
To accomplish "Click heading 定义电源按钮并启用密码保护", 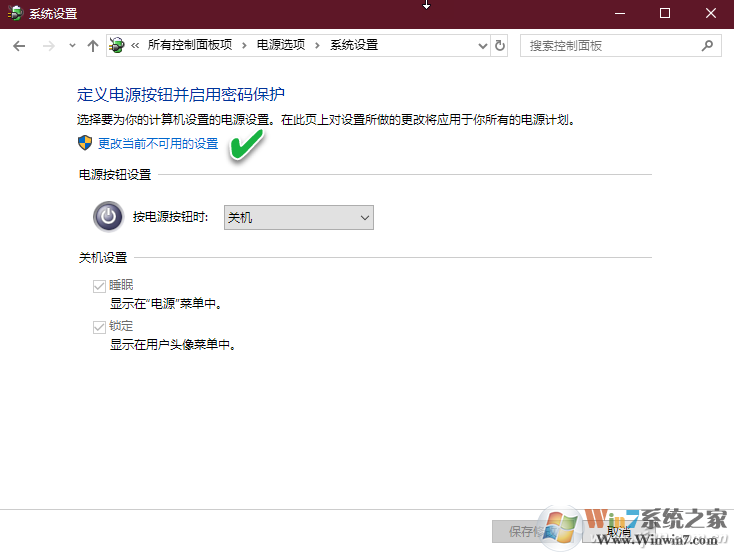I will [181, 95].
